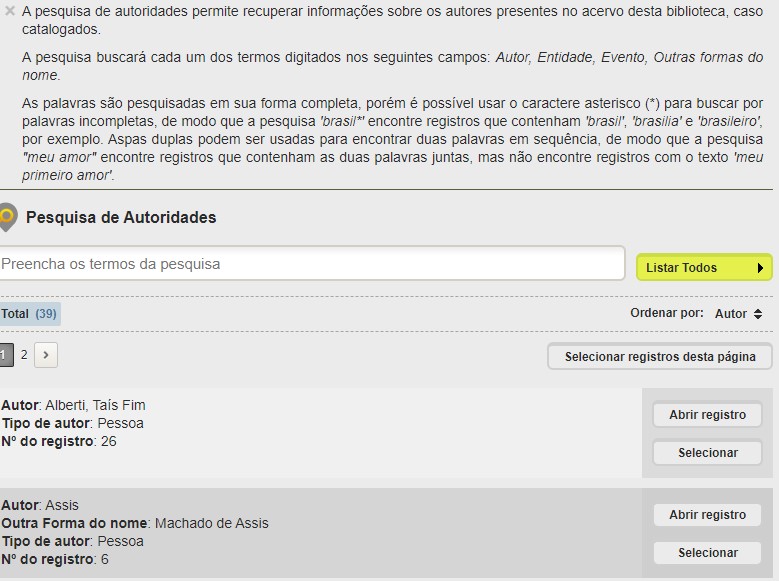Click the sort arrows next to Autor
The height and width of the screenshot is (581, 779).
pyautogui.click(x=758, y=314)
